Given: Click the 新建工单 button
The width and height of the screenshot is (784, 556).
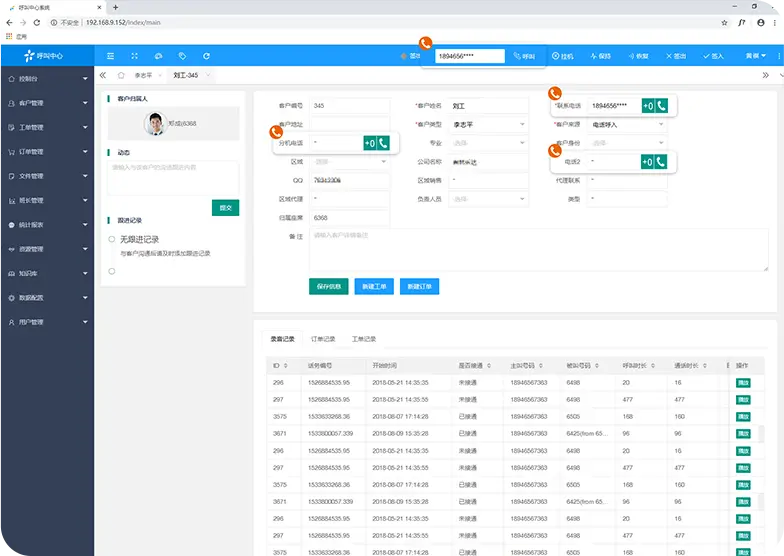Looking at the screenshot, I should click(374, 286).
